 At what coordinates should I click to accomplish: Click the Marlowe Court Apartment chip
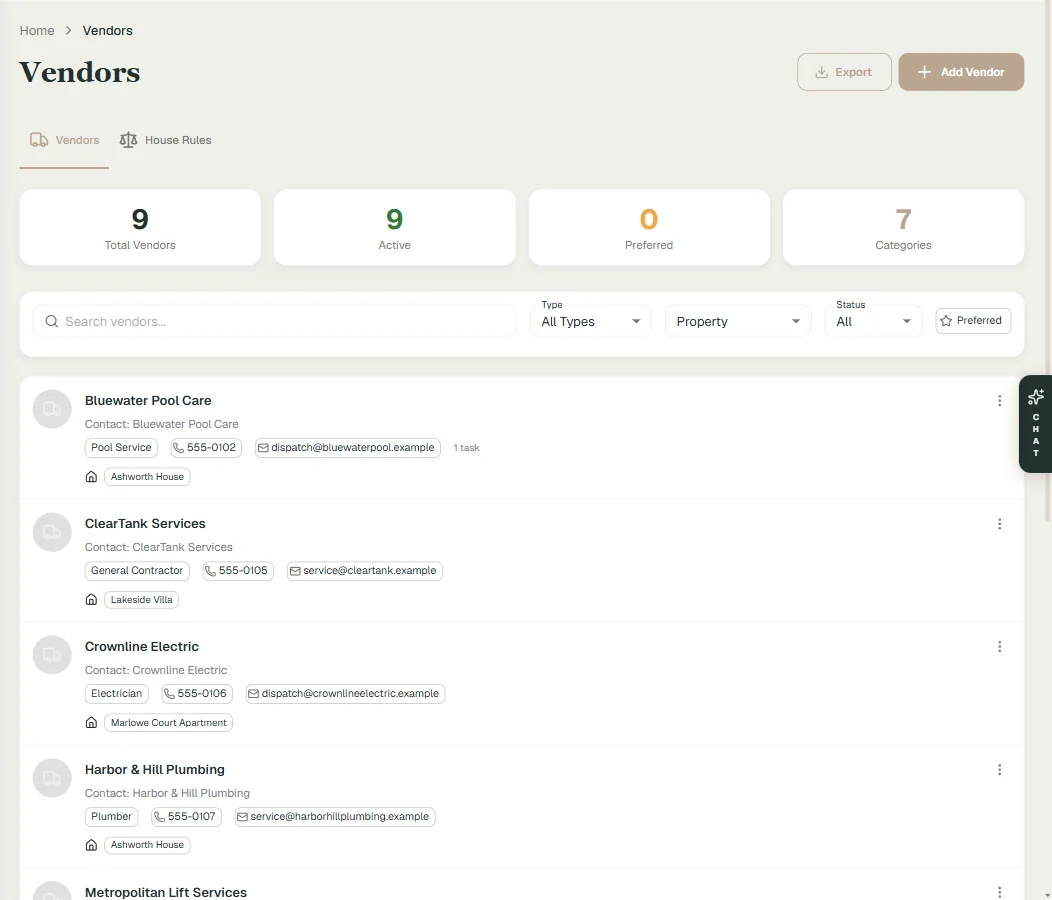[168, 723]
